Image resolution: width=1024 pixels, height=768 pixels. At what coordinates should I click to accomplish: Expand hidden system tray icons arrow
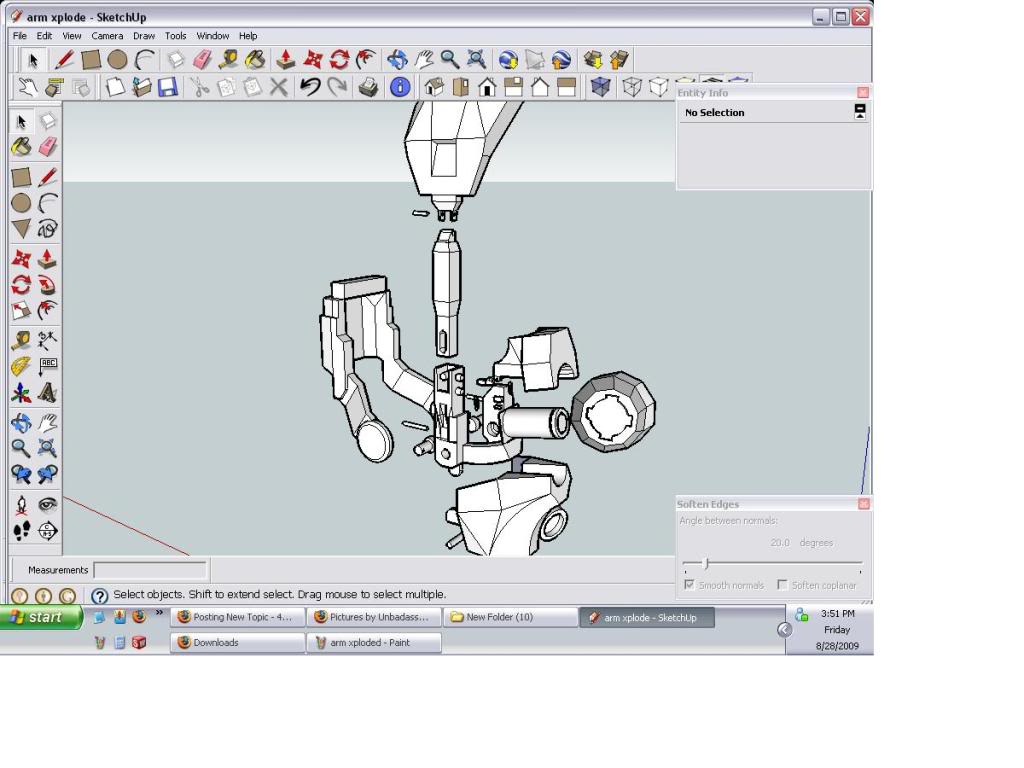pos(784,629)
